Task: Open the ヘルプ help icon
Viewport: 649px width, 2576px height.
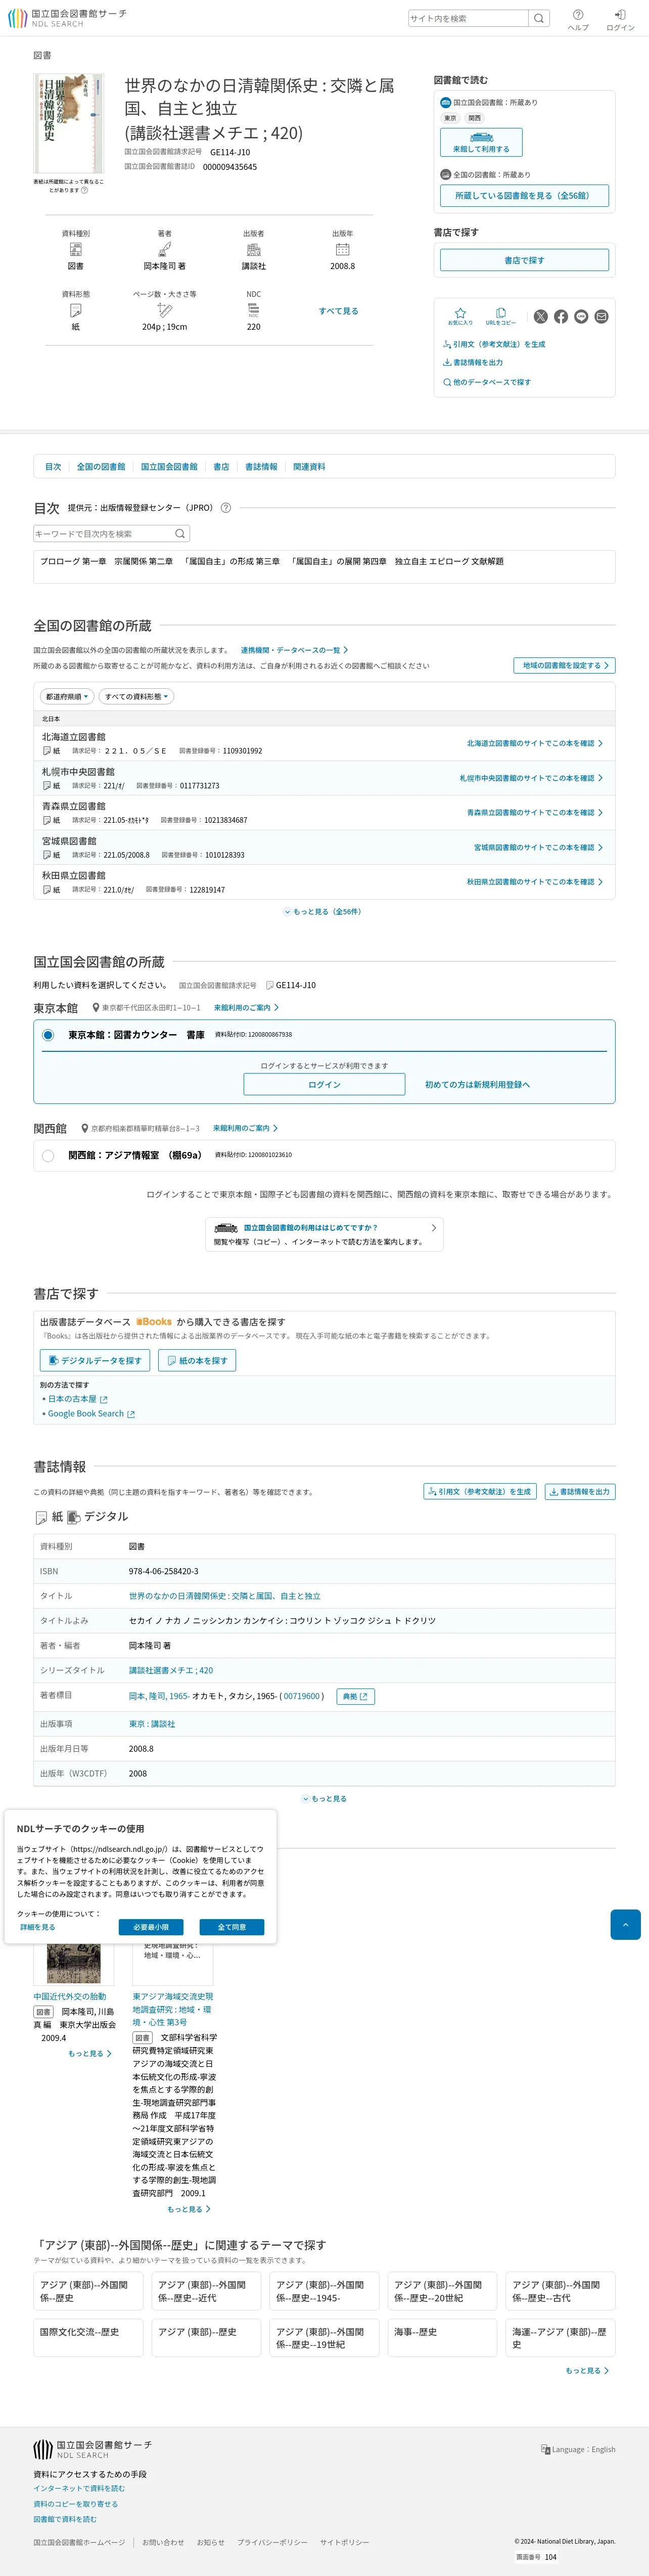Action: [x=578, y=19]
